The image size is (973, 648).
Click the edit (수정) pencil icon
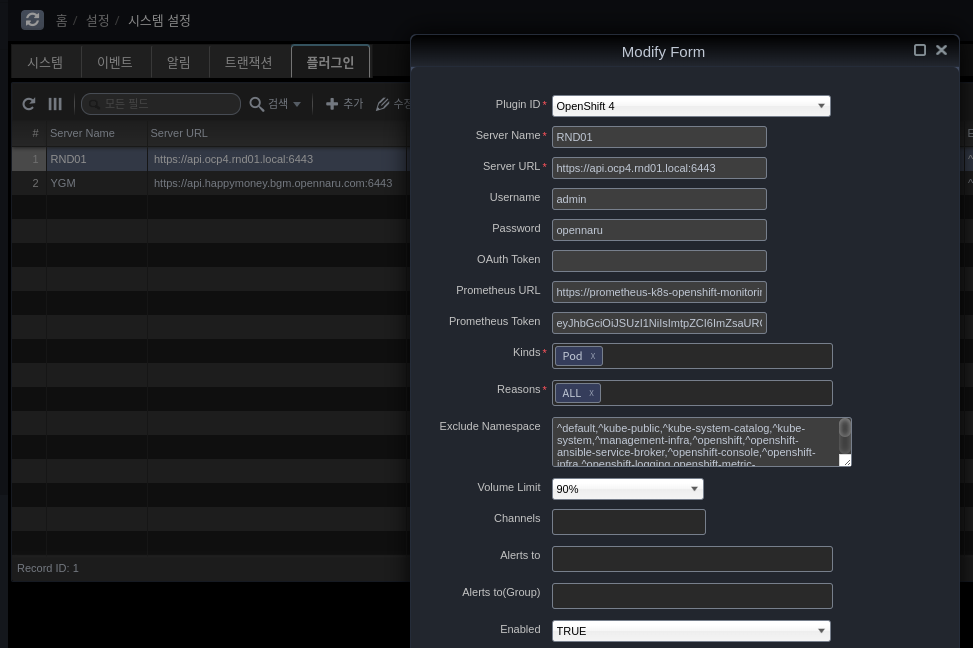point(383,104)
